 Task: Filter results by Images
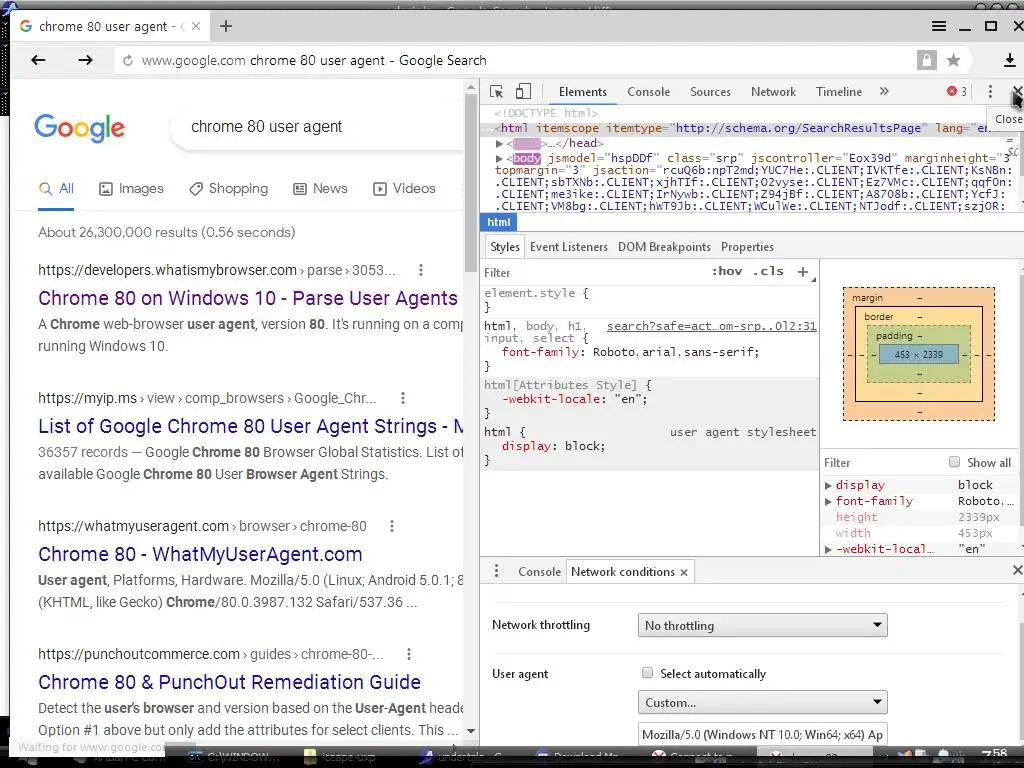131,189
